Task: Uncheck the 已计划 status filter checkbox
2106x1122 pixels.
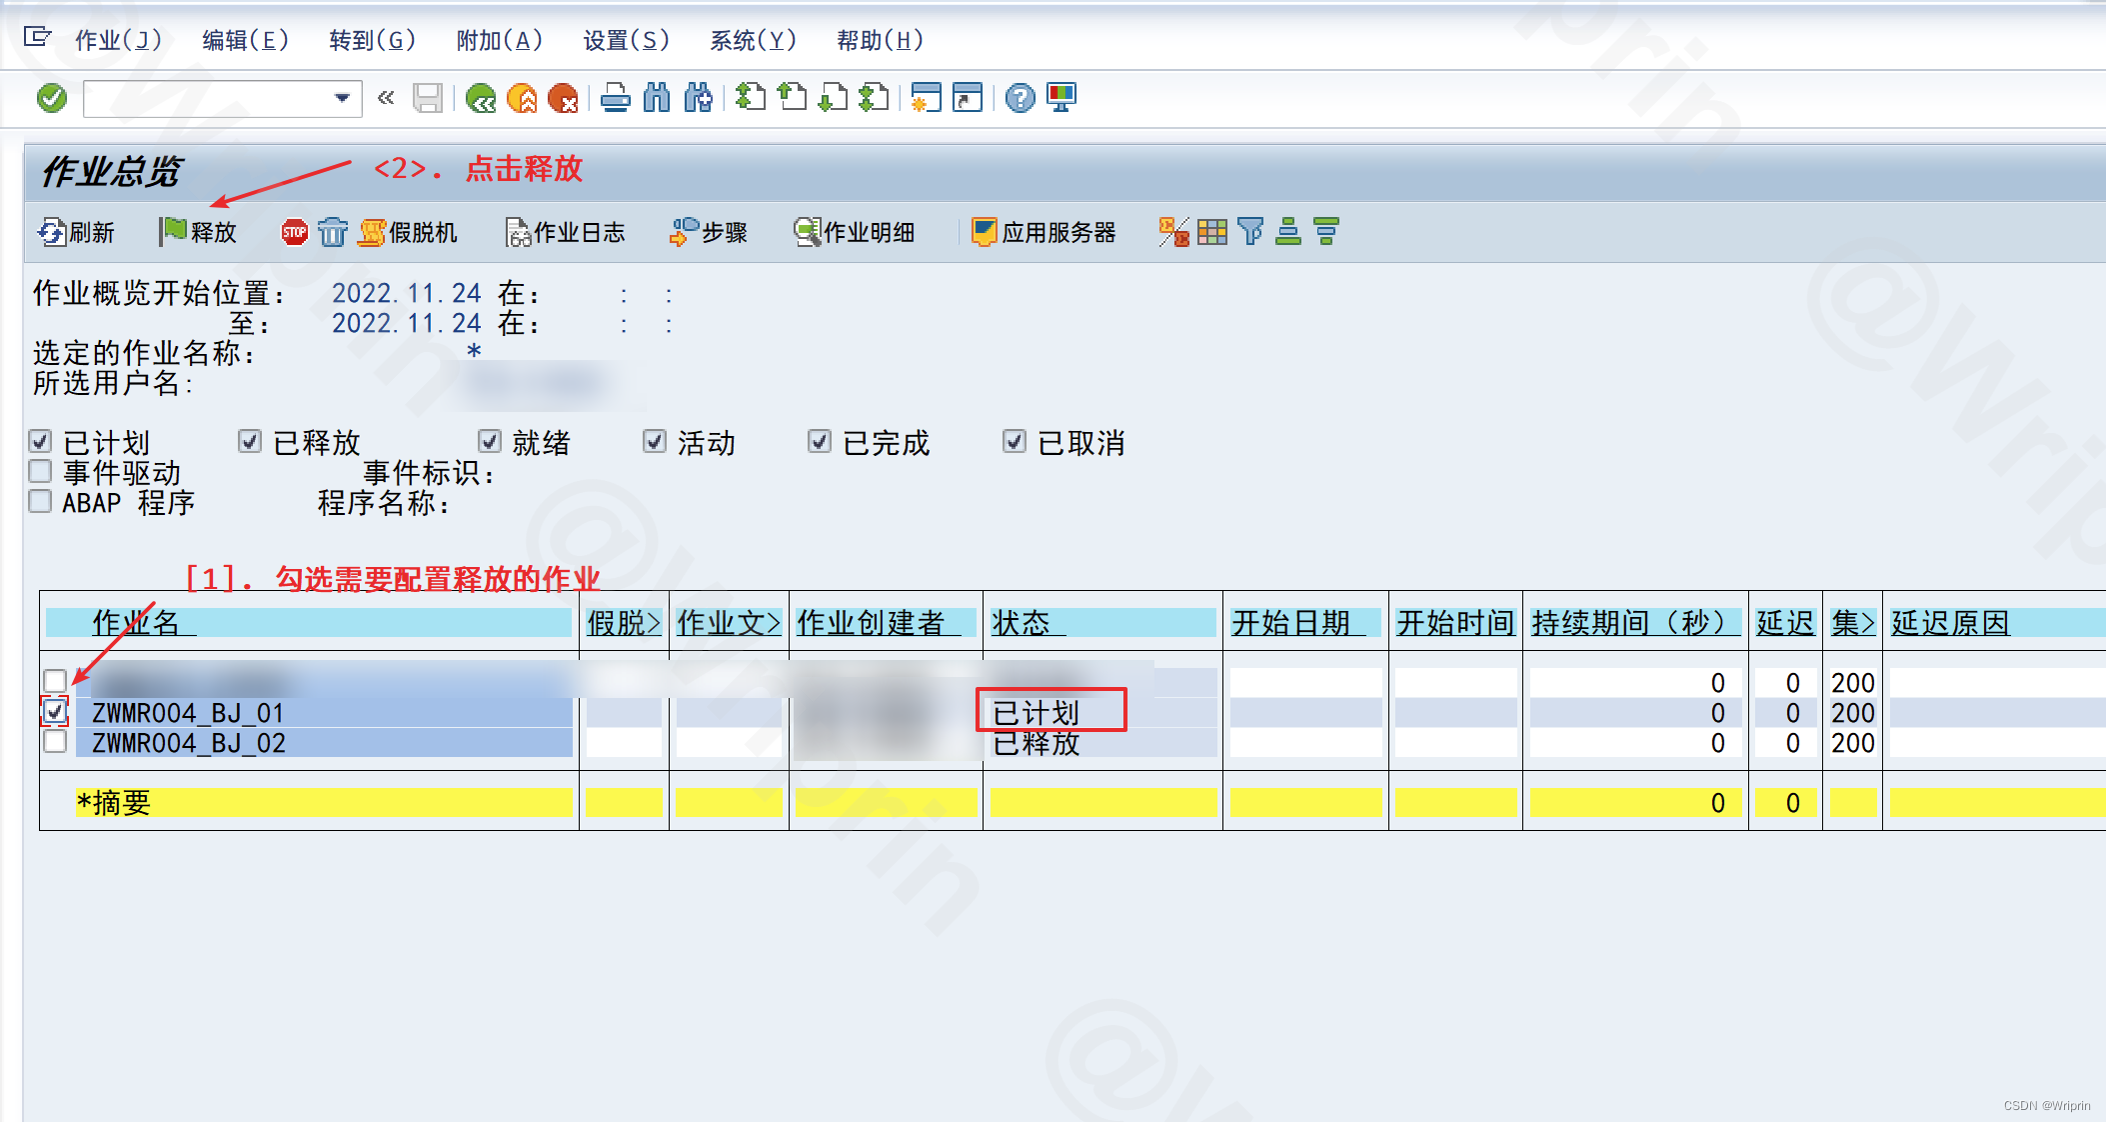Action: 40,441
